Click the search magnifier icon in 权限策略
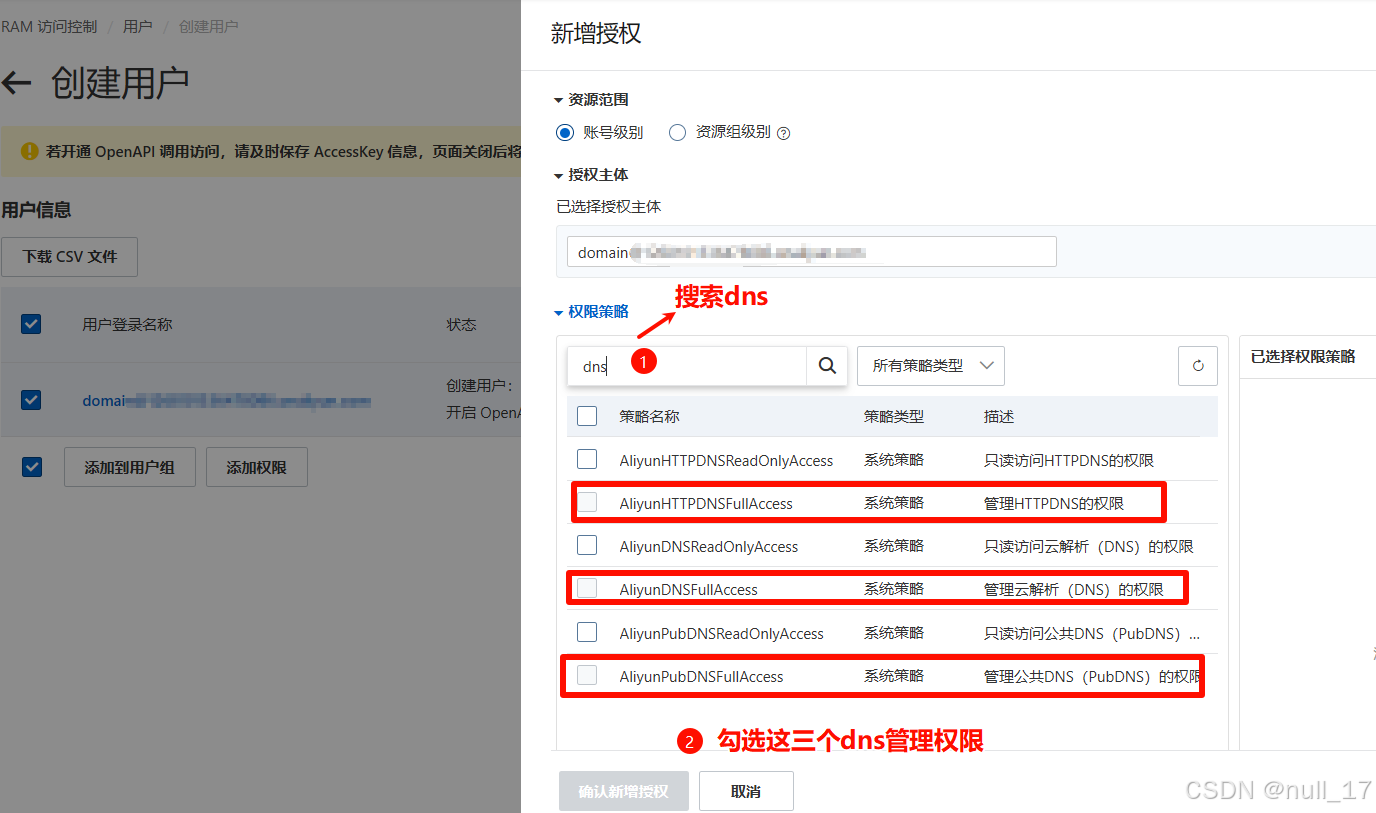 pyautogui.click(x=826, y=365)
